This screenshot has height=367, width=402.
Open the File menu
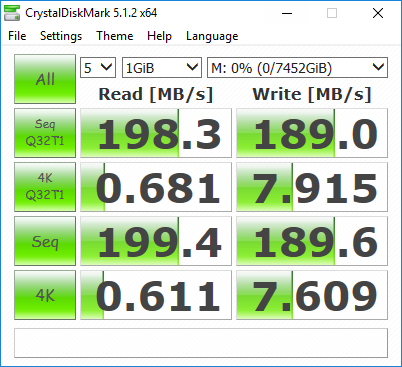click(17, 36)
